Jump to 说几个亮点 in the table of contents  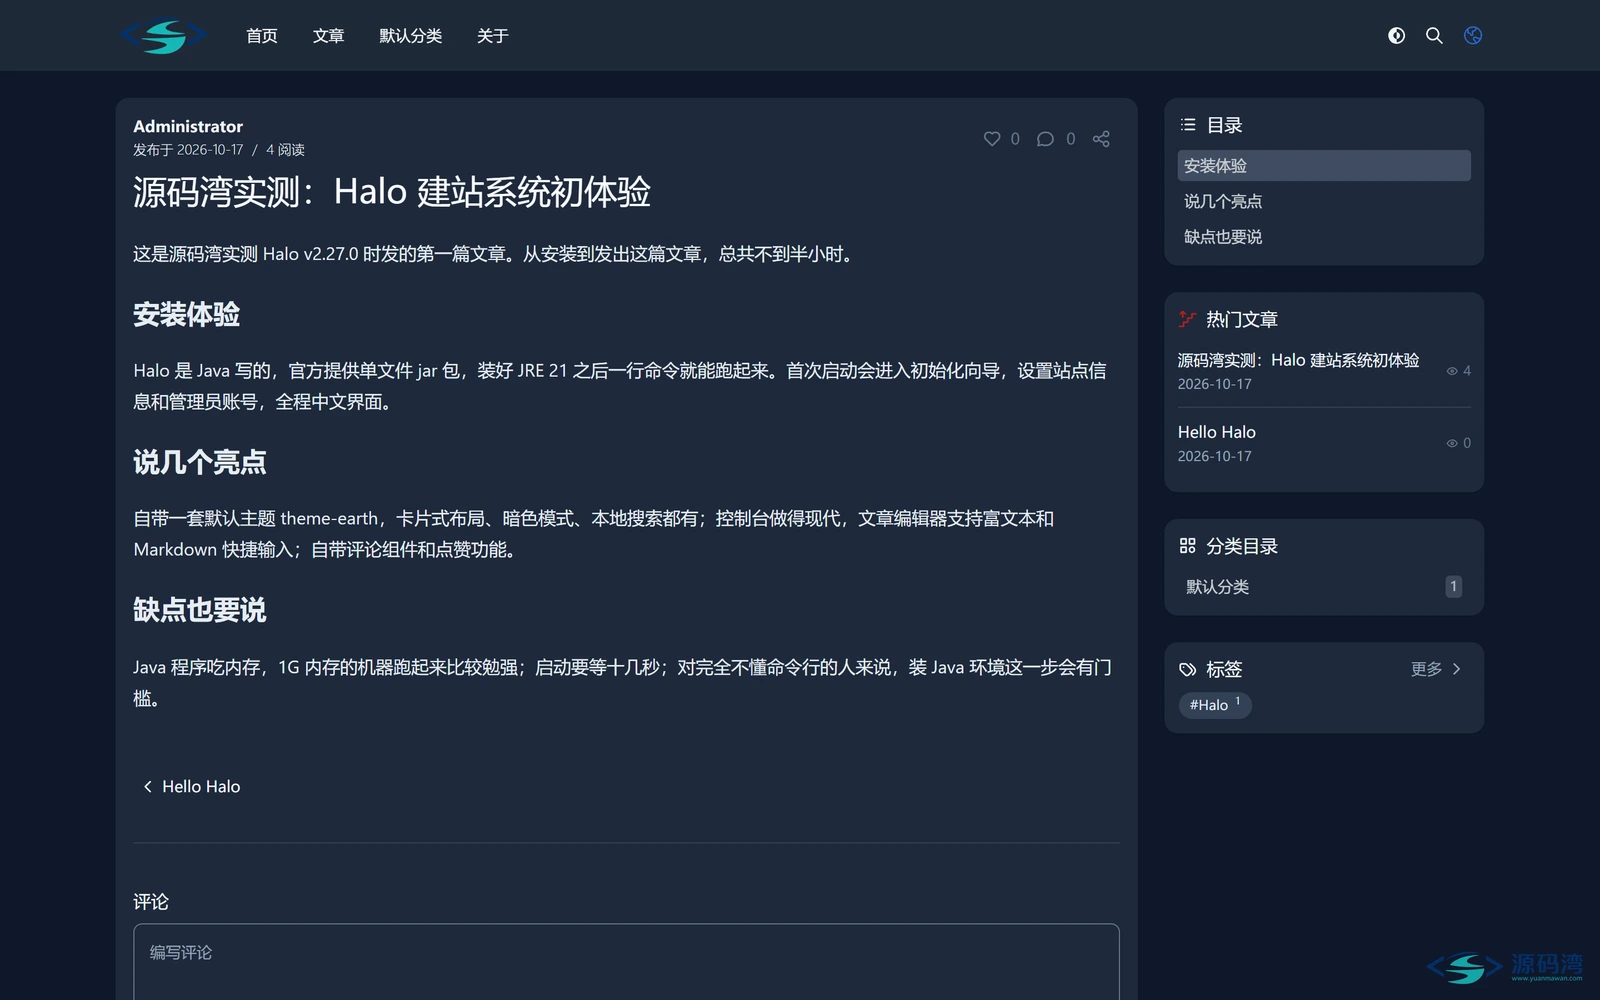pos(1324,201)
